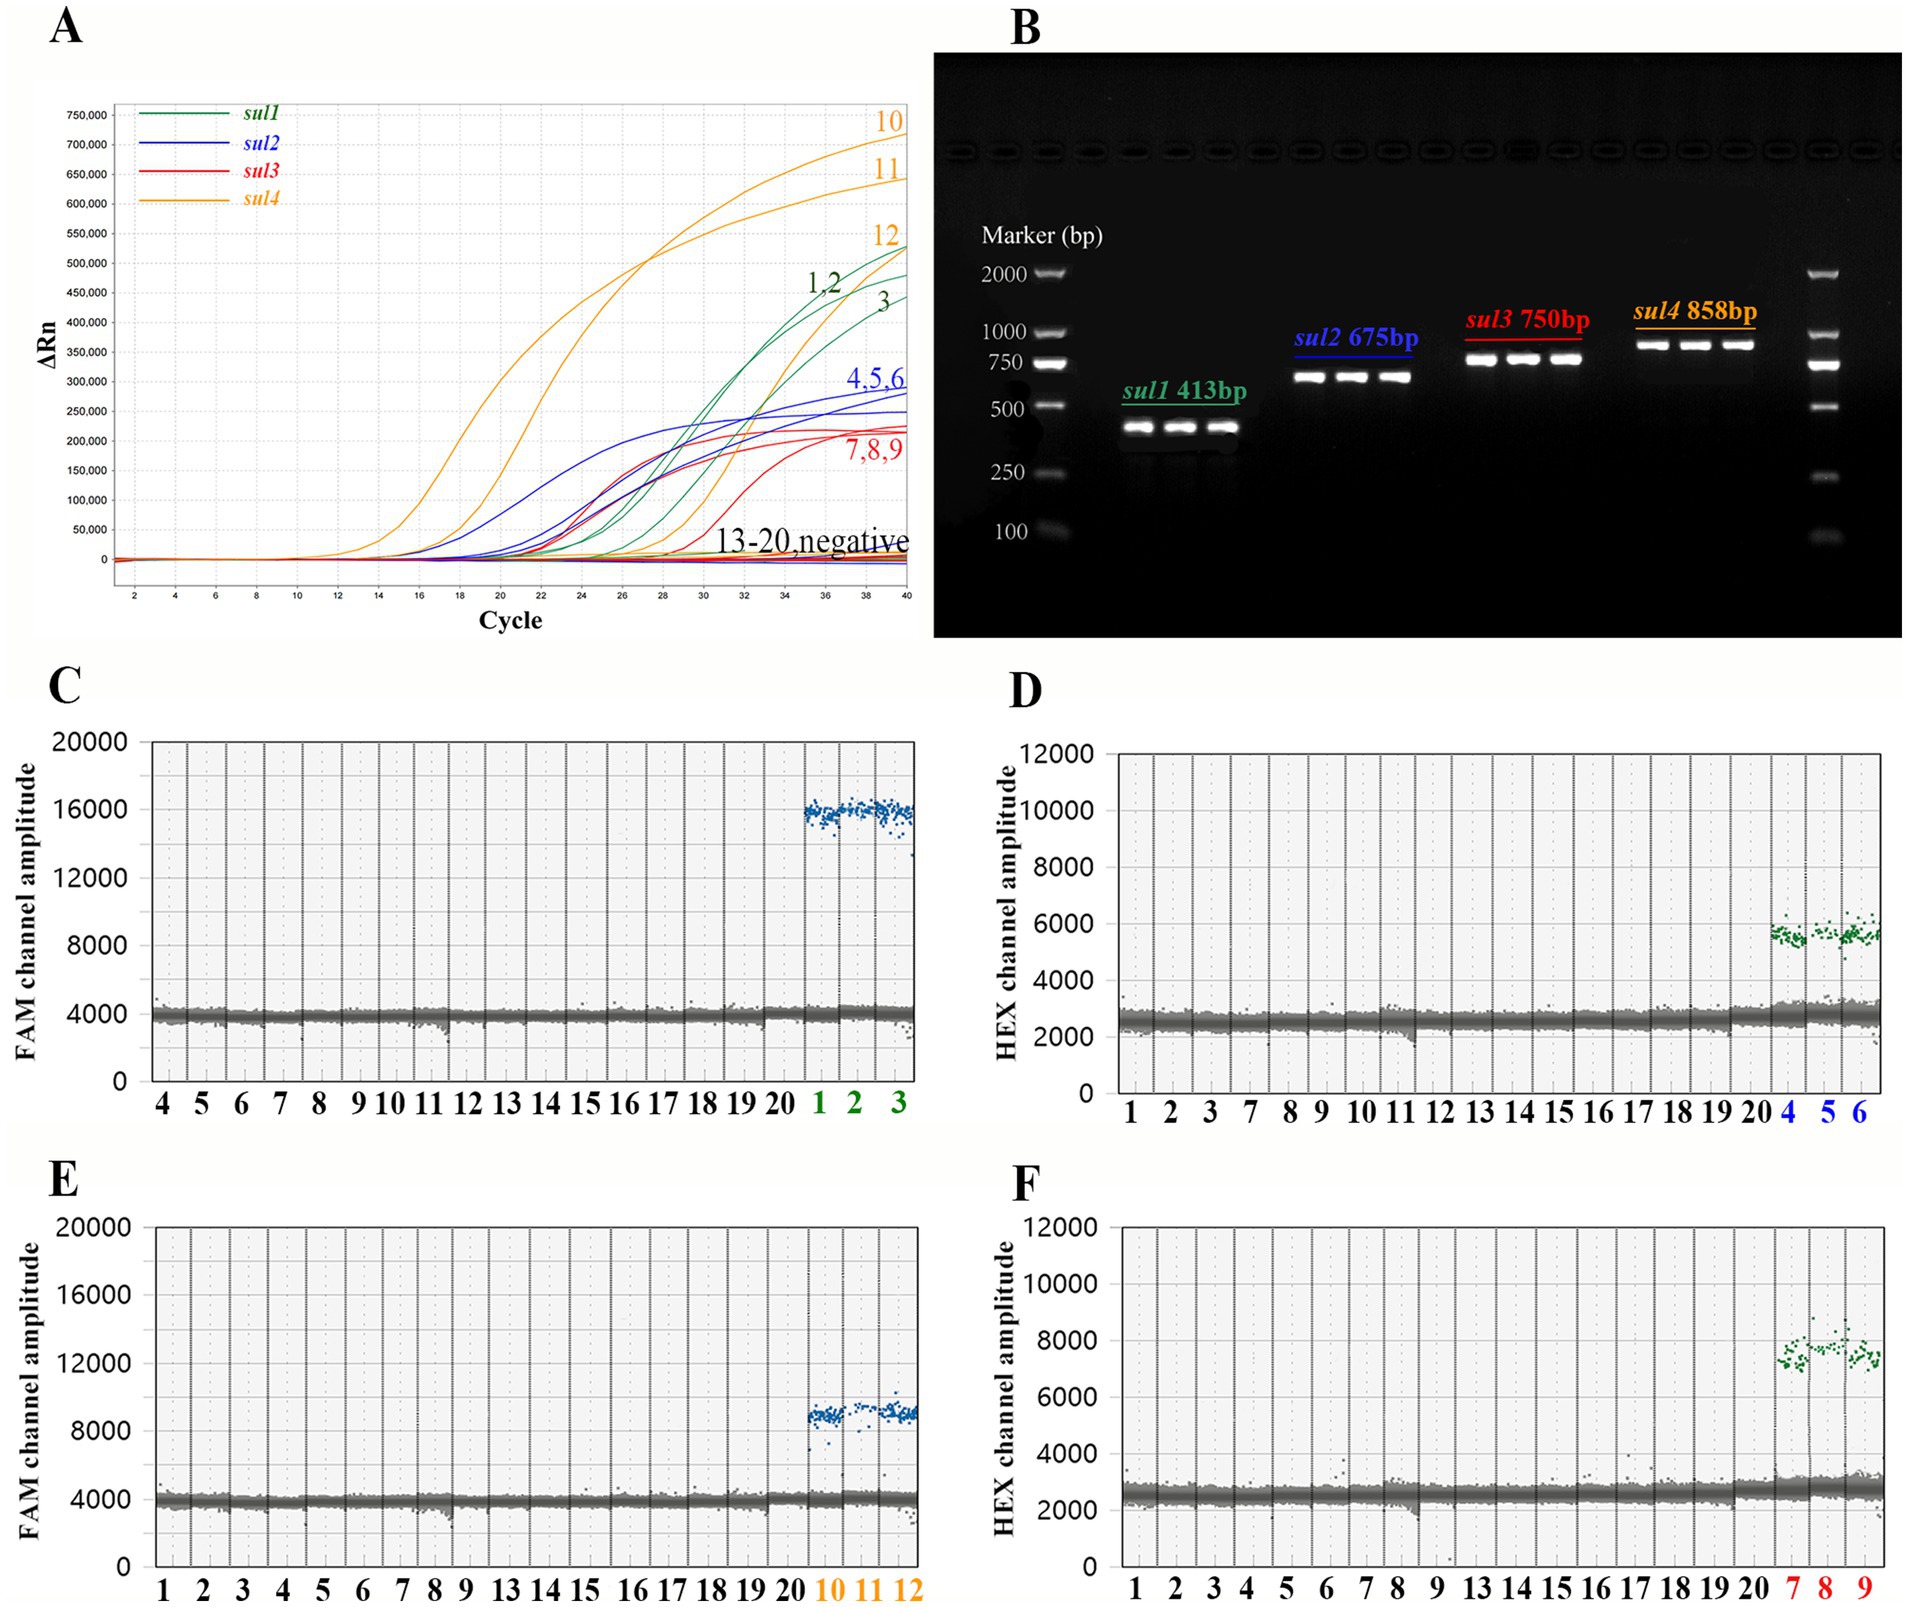Click the green positive droplet cluster in panel F

point(1829,1352)
